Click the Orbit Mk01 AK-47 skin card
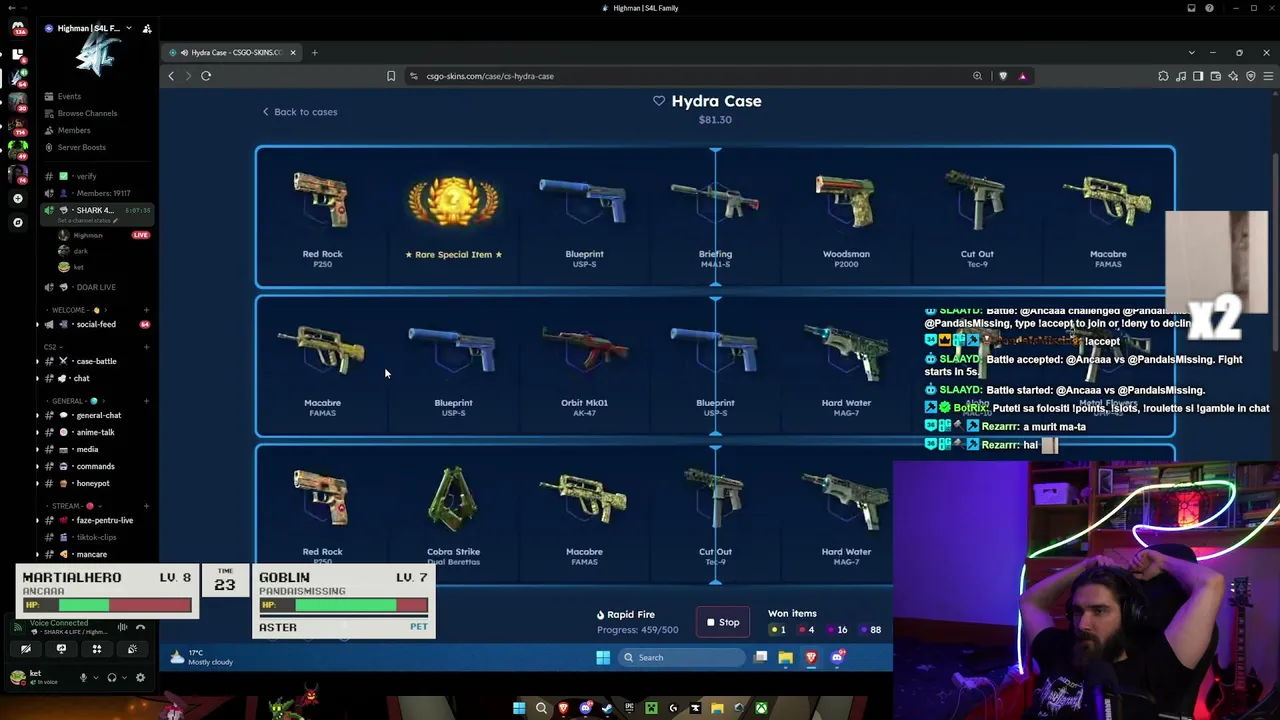1280x720 pixels. (584, 366)
